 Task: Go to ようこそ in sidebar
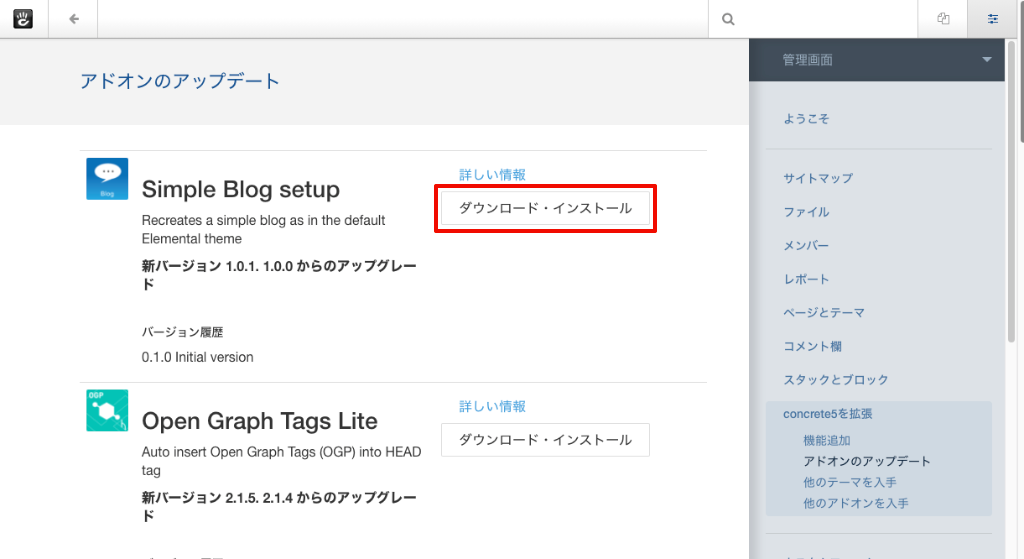806,119
